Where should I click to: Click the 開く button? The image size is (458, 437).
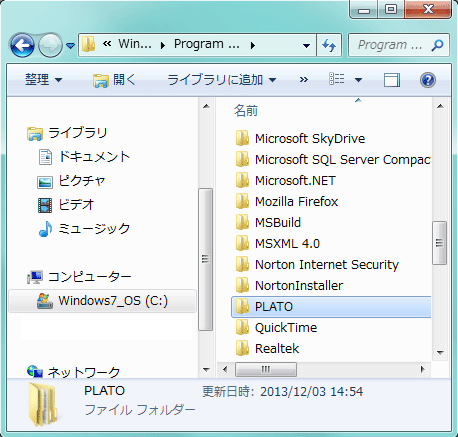[x=114, y=80]
